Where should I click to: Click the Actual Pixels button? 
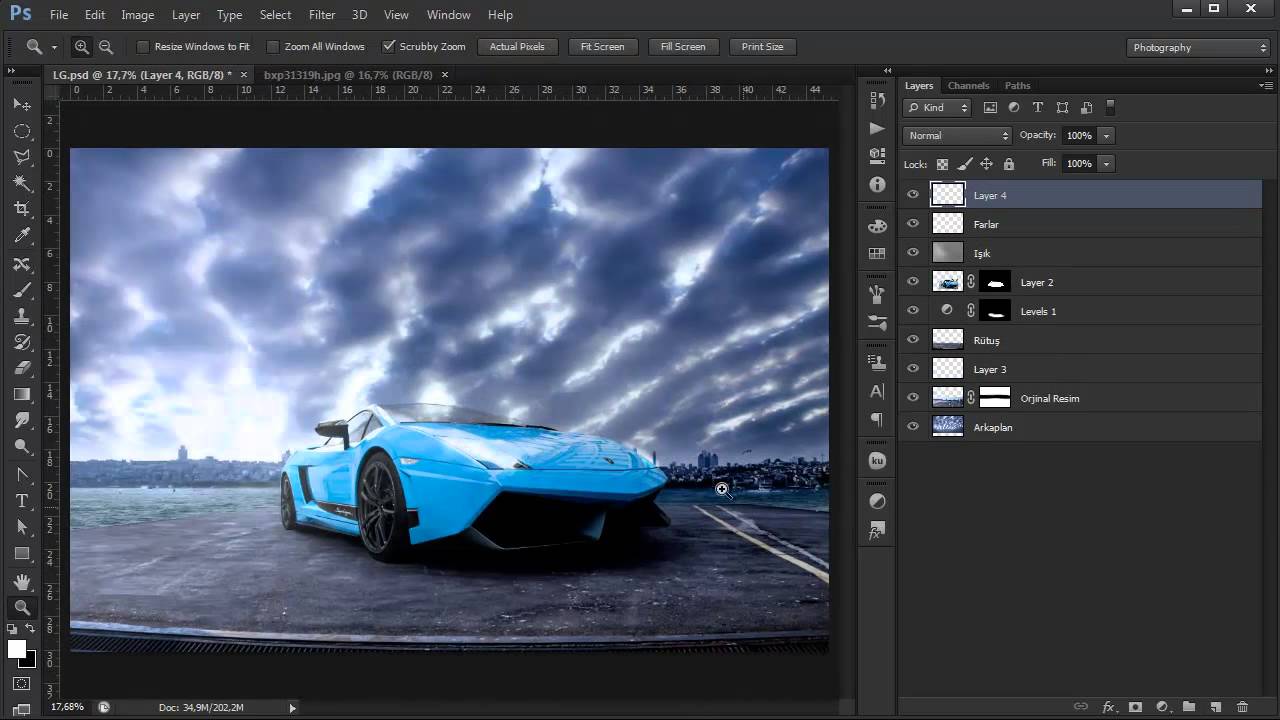pyautogui.click(x=517, y=47)
